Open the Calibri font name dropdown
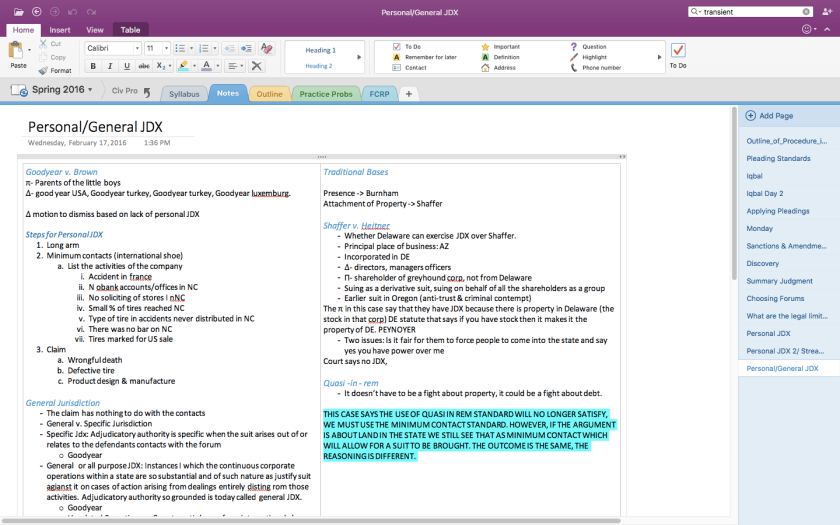The image size is (840, 525). click(x=111, y=48)
